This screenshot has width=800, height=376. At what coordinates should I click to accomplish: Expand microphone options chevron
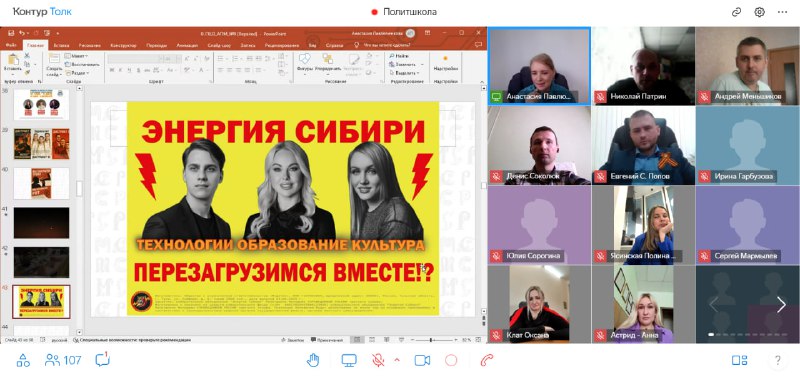pyautogui.click(x=396, y=360)
